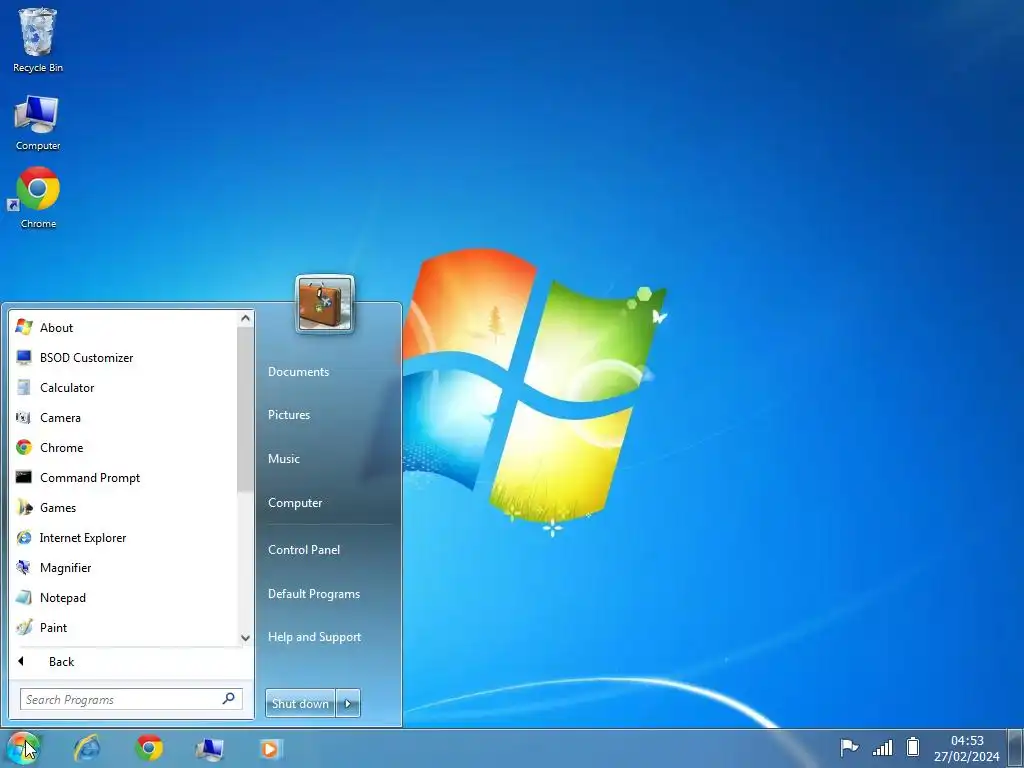Click the user account picture in Start menu
1024x768 pixels.
point(325,304)
